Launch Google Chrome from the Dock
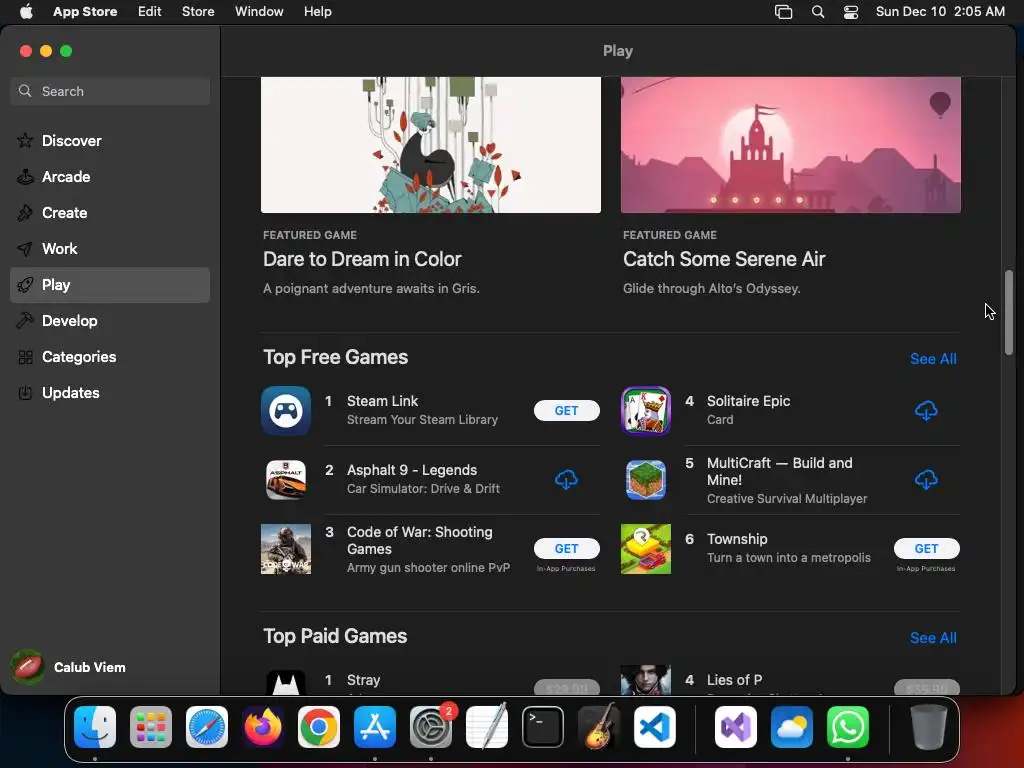The image size is (1024, 768). click(319, 727)
